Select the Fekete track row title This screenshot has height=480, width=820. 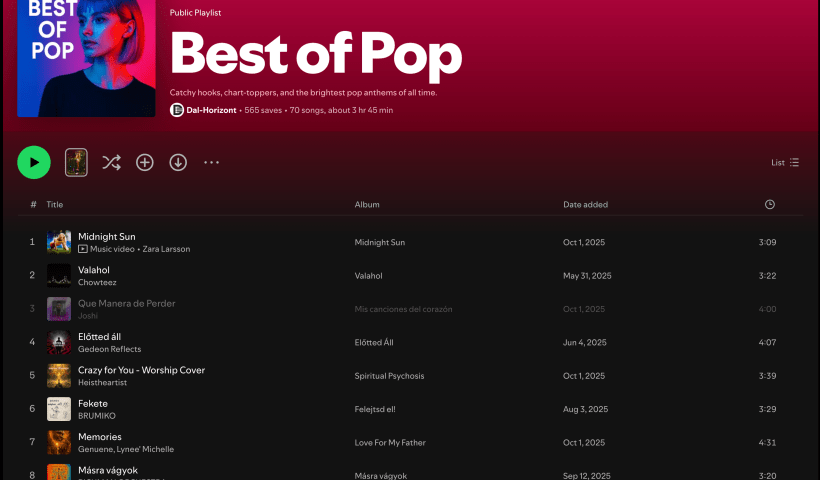click(92, 403)
